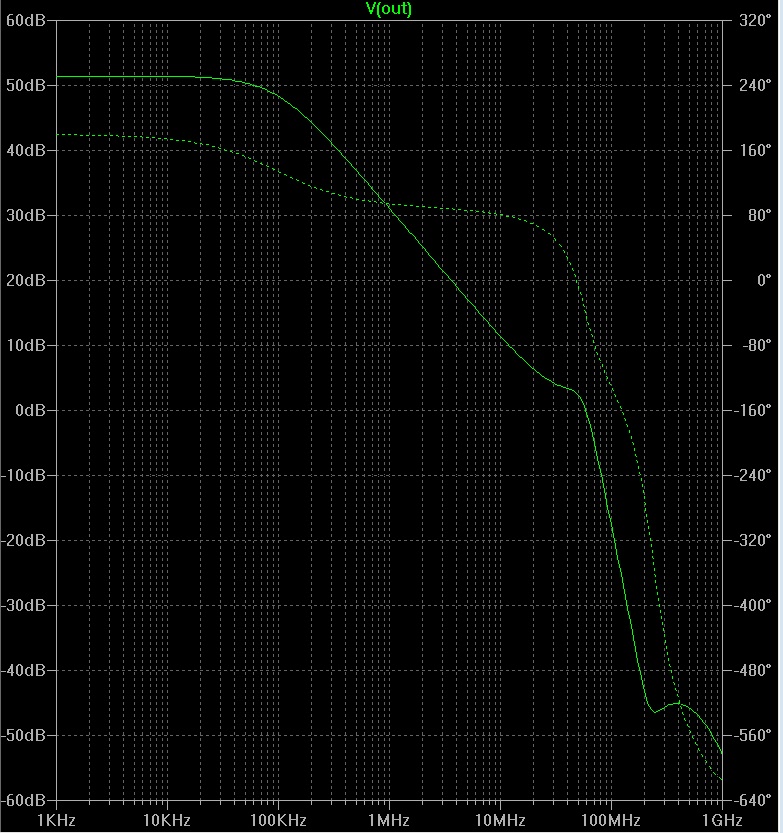Click the -30dB left axis label
The height and width of the screenshot is (833, 783).
(x=23, y=606)
